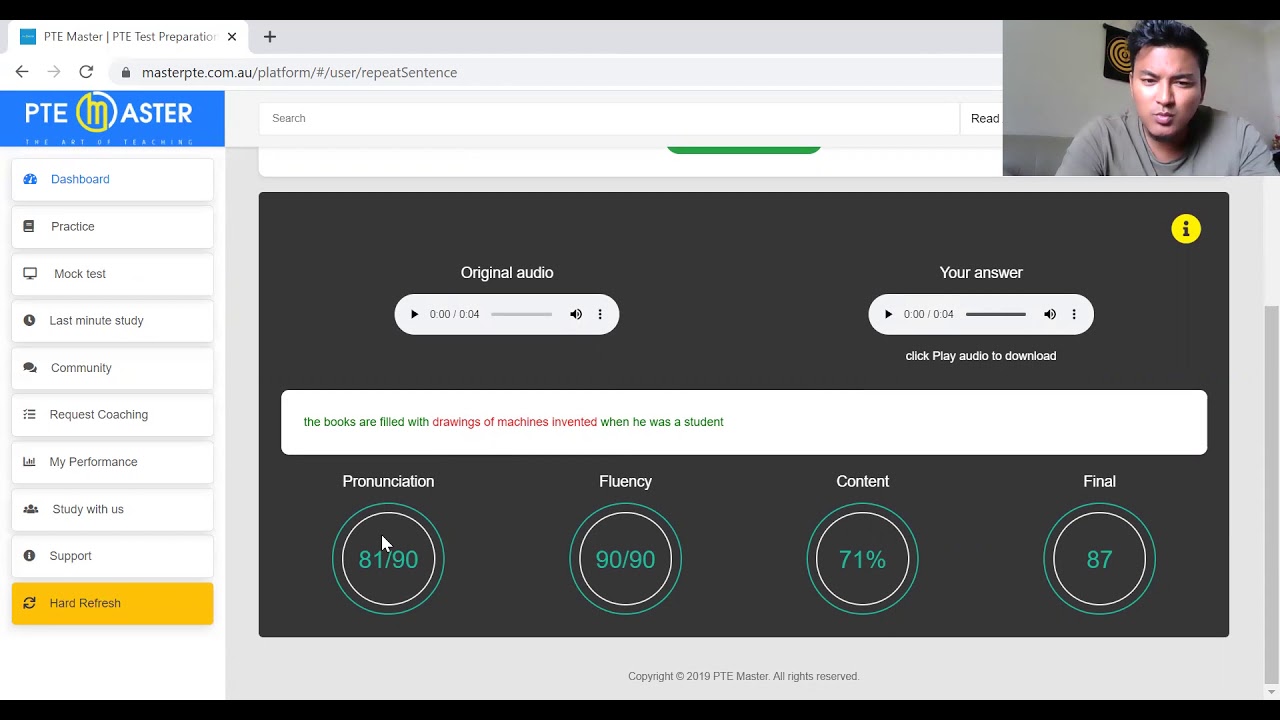The image size is (1280, 720).
Task: Click the site lock icon in address bar
Action: click(126, 72)
